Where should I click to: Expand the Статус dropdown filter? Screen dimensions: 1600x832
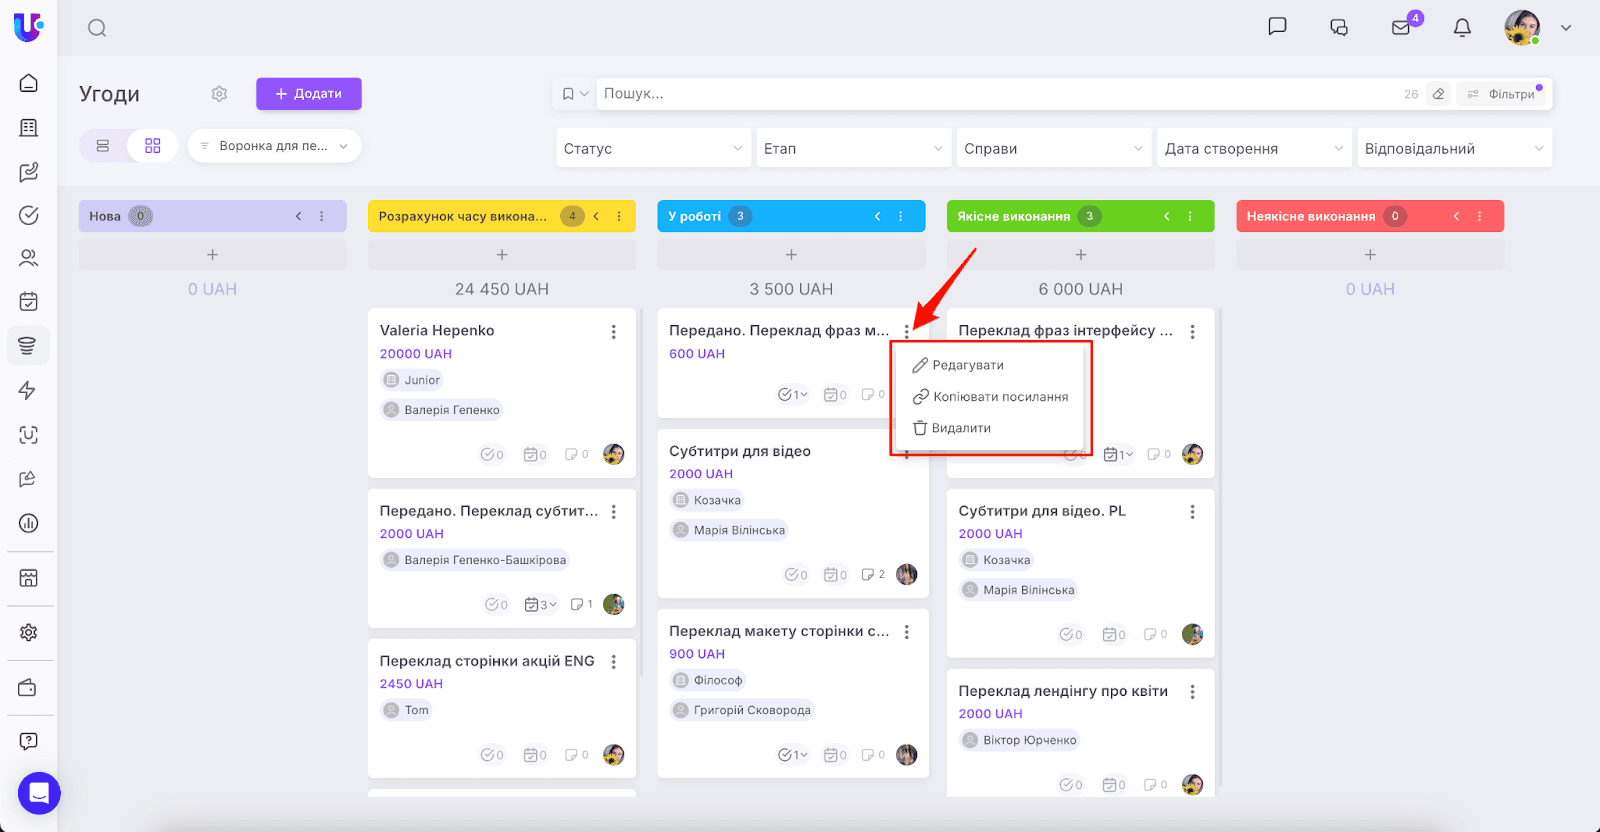tap(653, 149)
